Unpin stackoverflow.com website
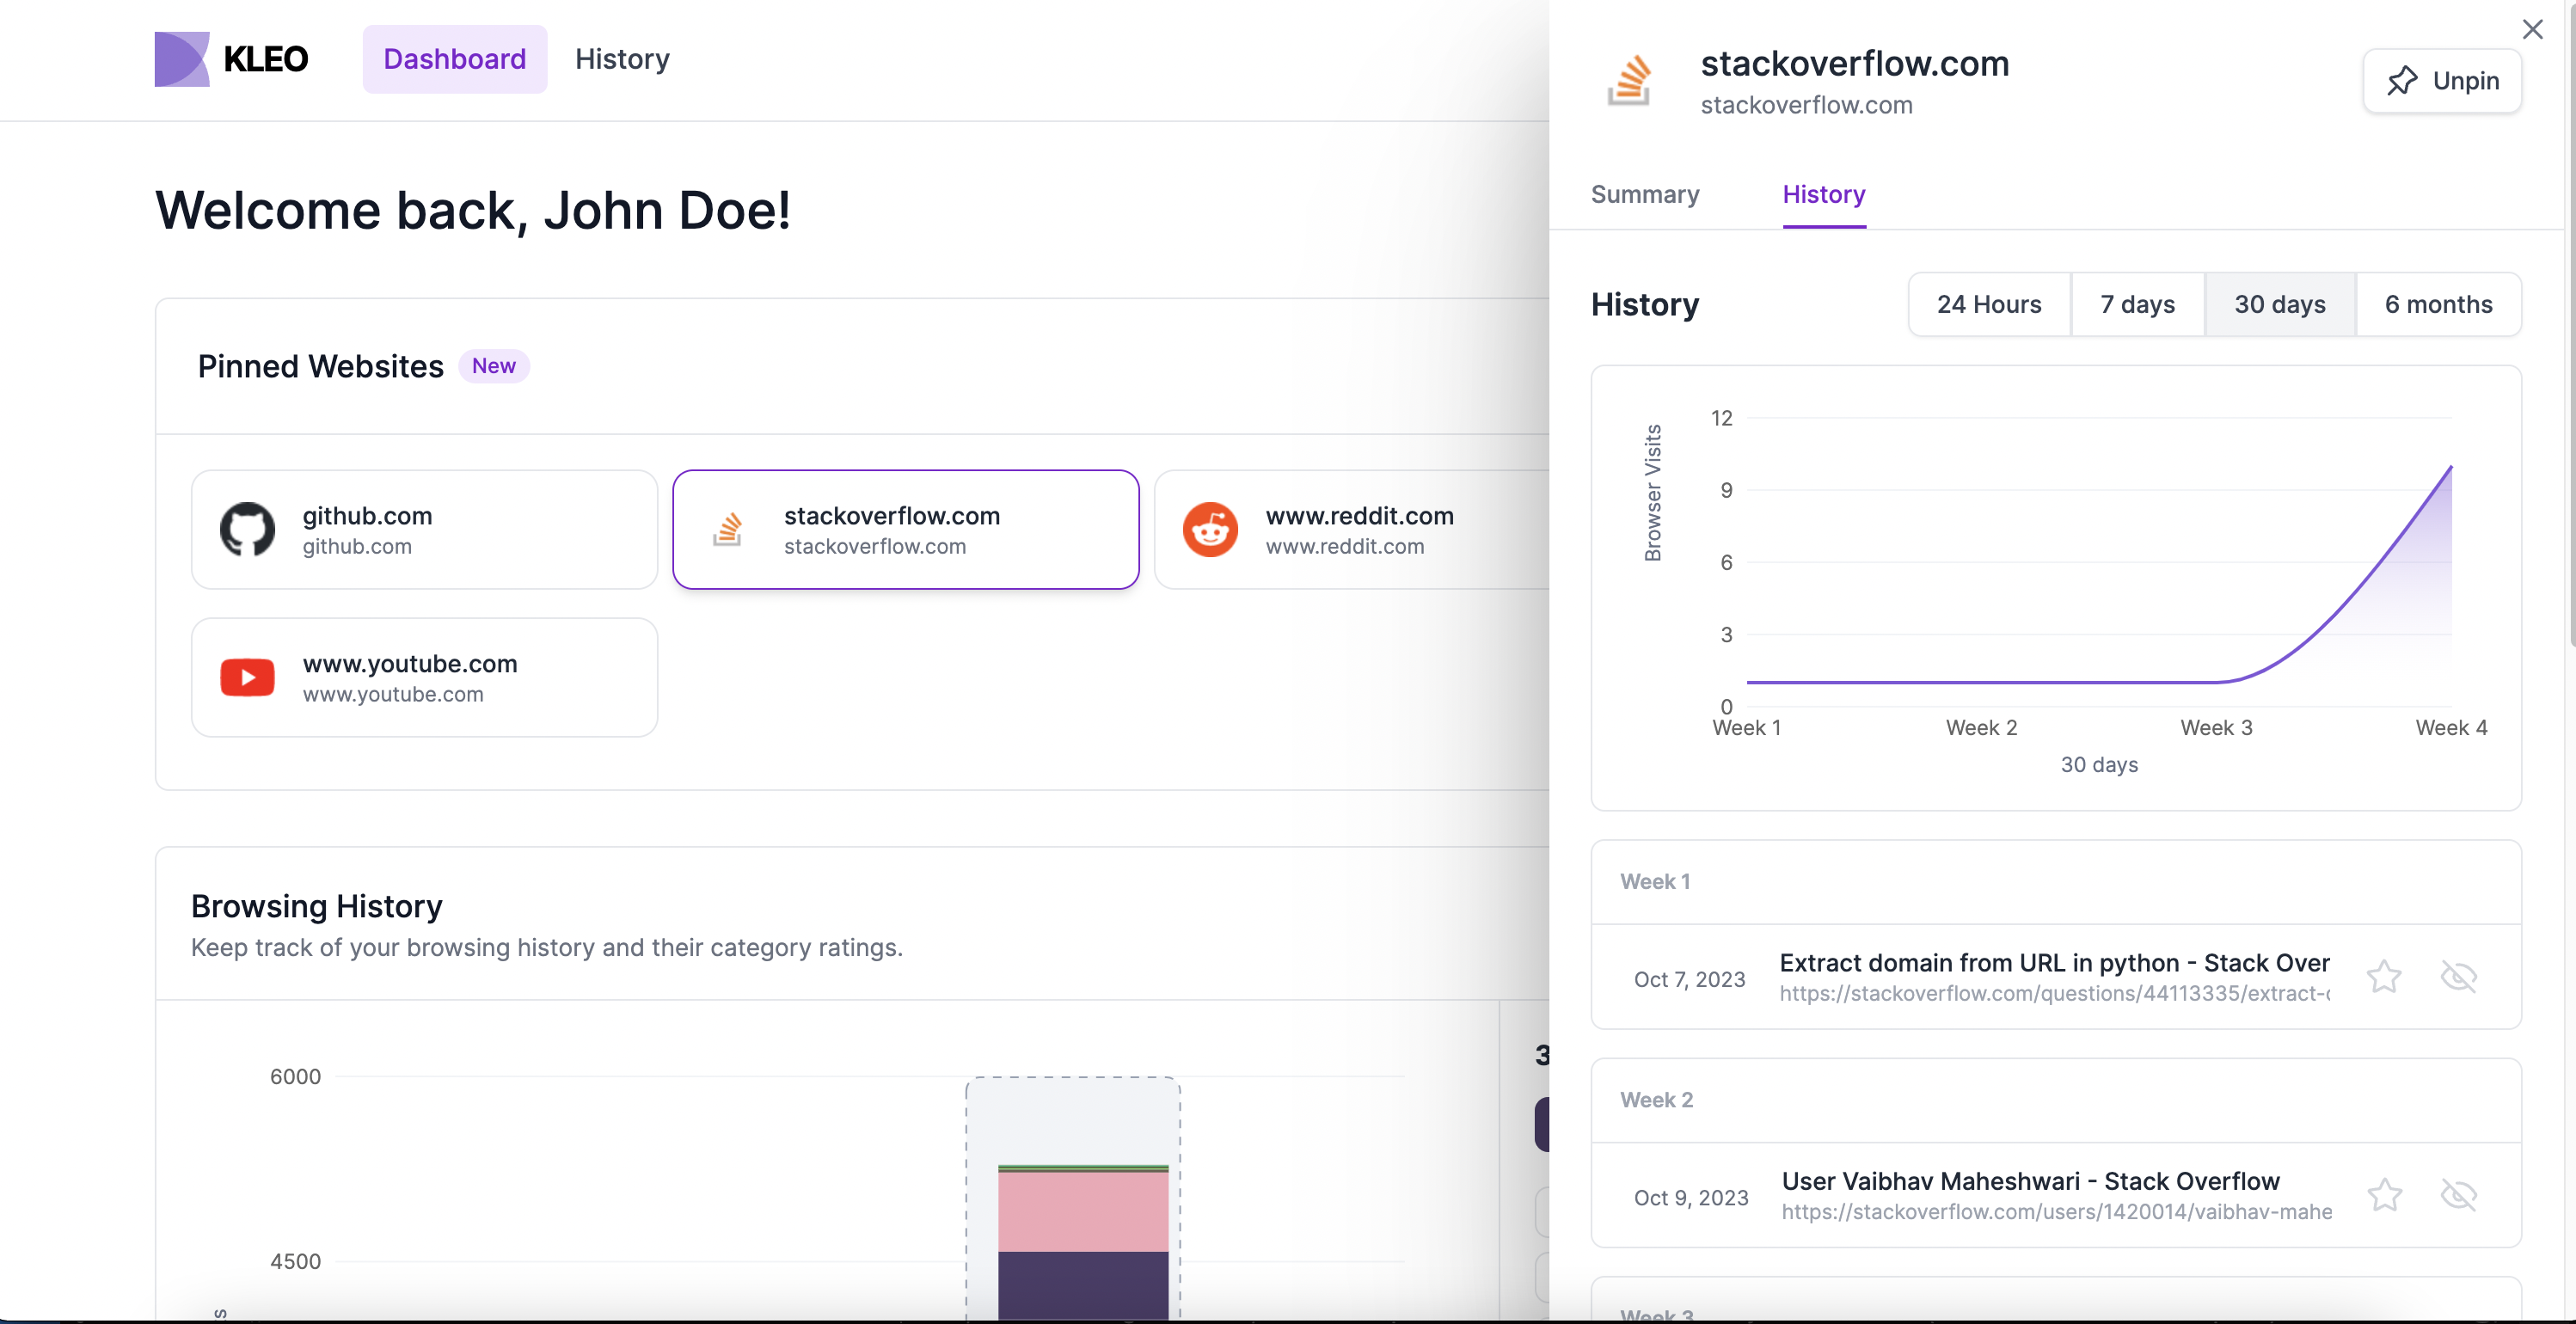 point(2441,81)
